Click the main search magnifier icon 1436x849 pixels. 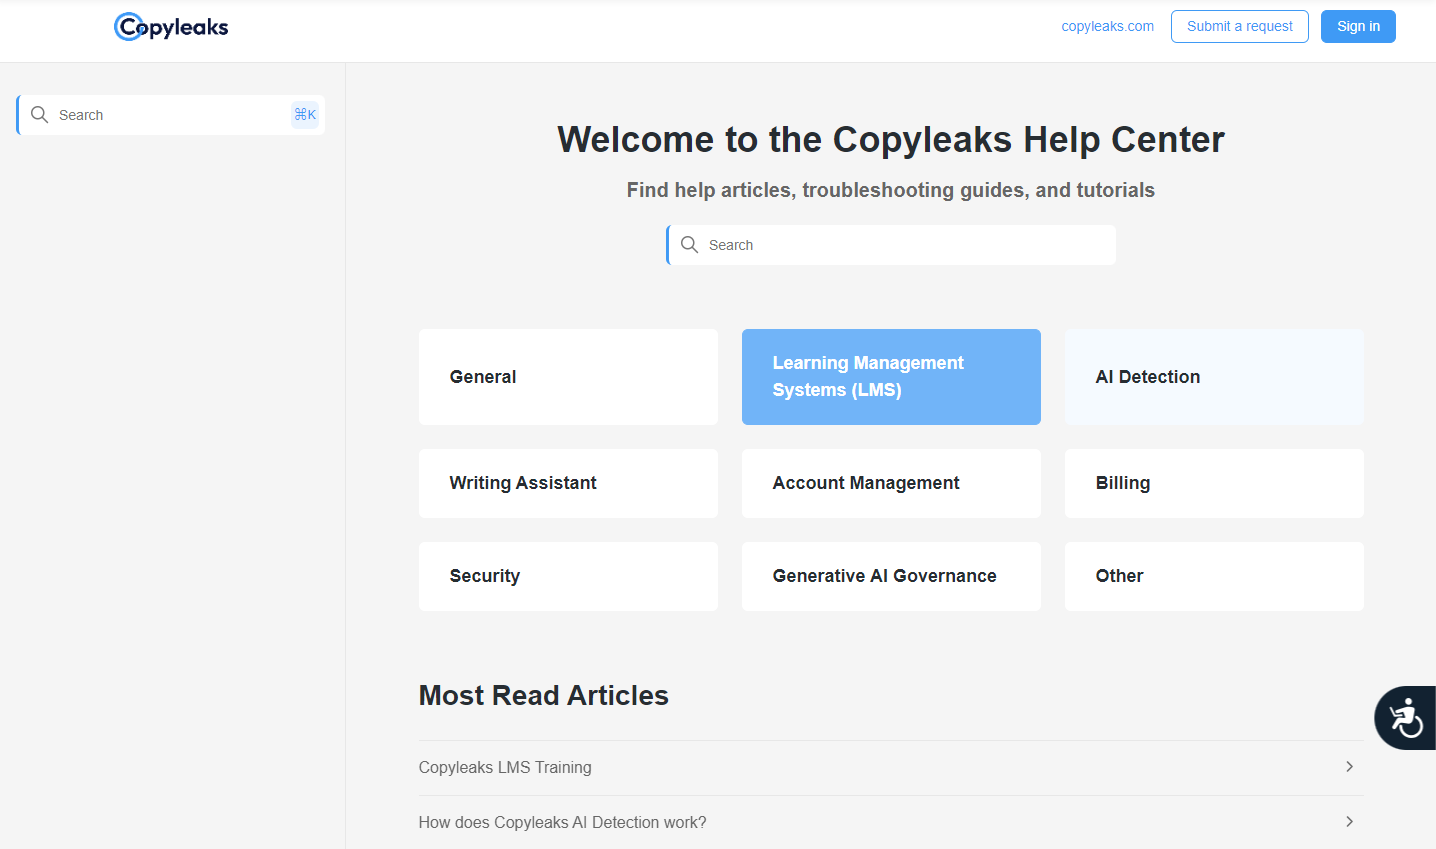(x=690, y=245)
